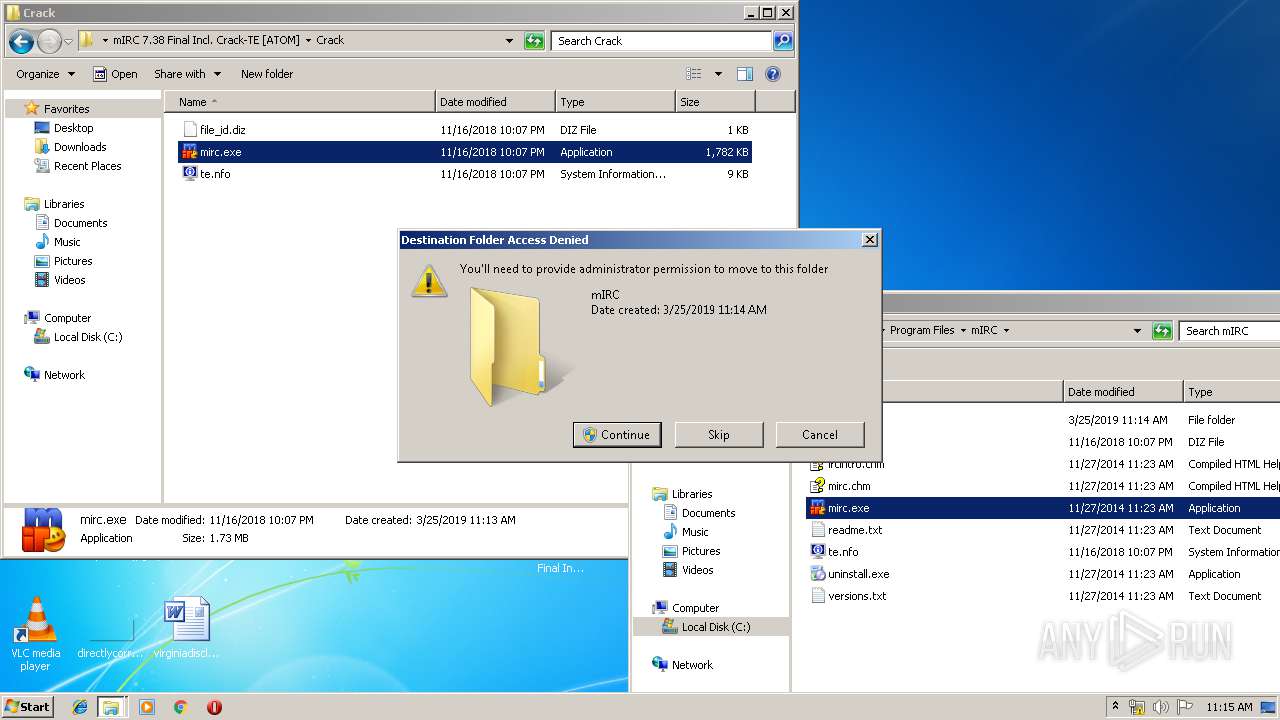Sort by Date modified in Crack window

pos(495,102)
